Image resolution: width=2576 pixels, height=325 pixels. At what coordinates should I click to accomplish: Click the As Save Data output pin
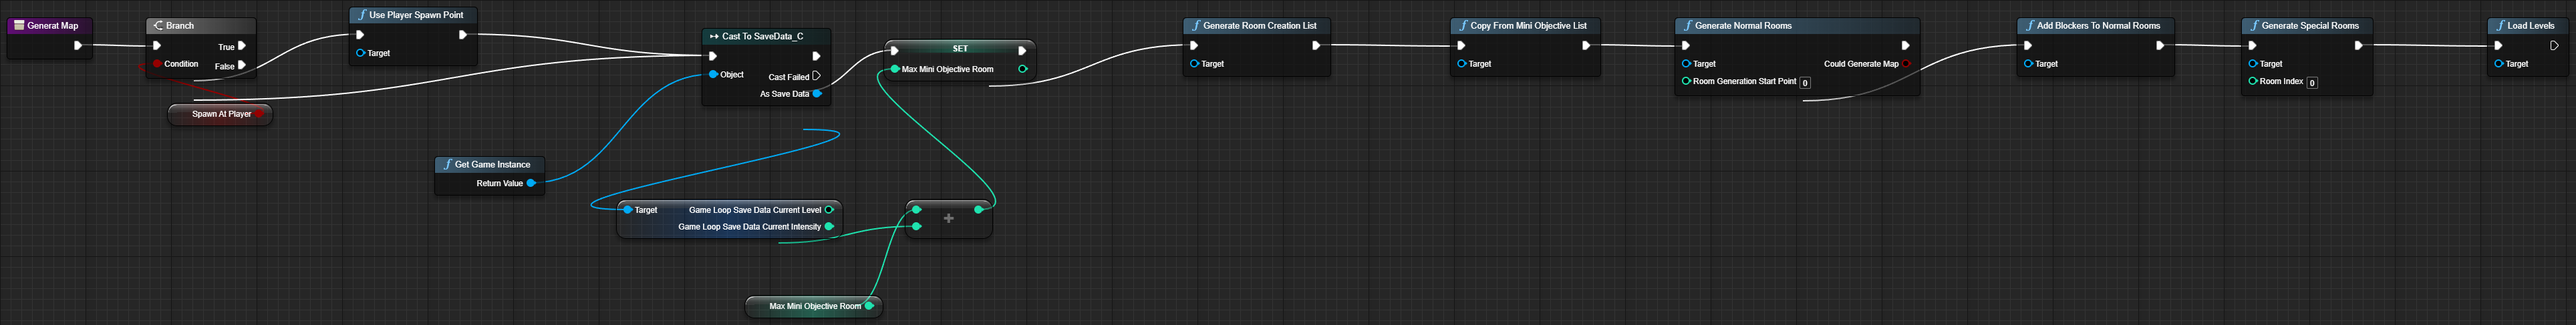[817, 94]
